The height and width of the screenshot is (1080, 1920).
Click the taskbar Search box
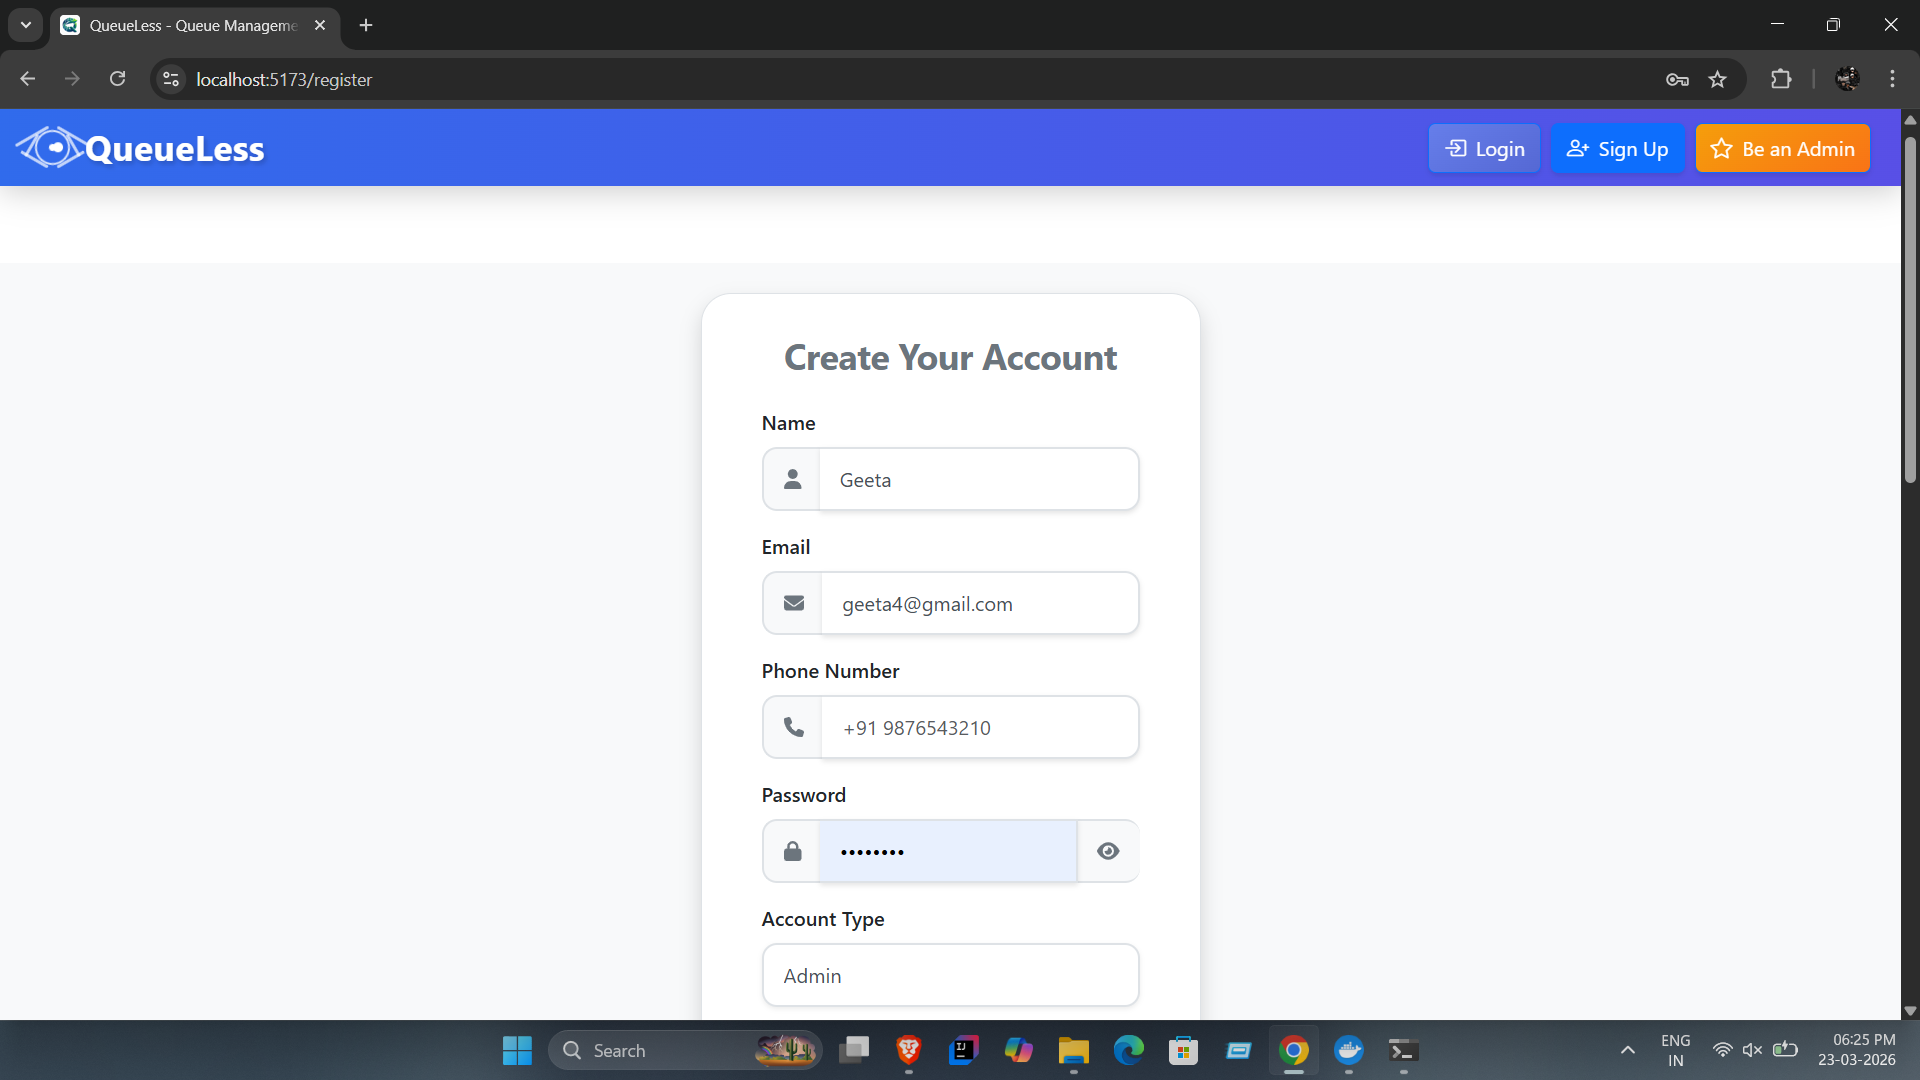pyautogui.click(x=685, y=1050)
